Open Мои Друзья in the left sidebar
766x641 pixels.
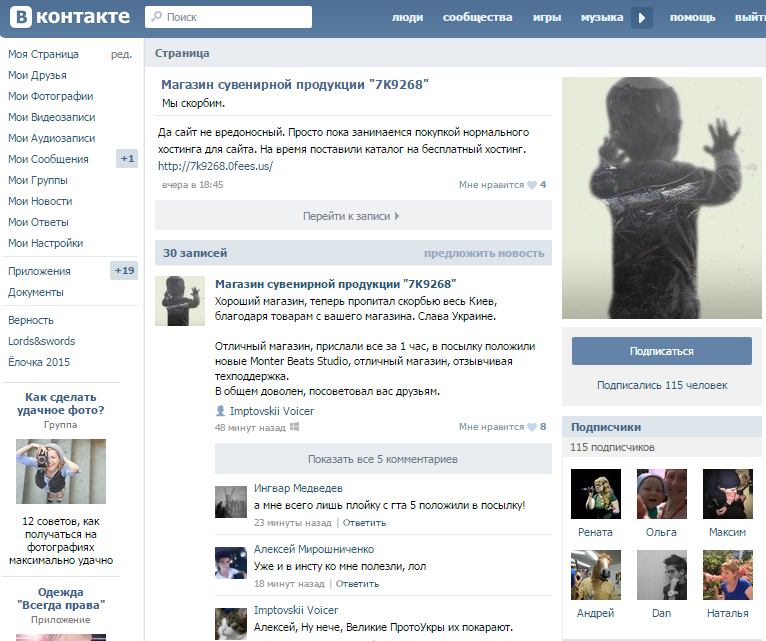[37, 75]
